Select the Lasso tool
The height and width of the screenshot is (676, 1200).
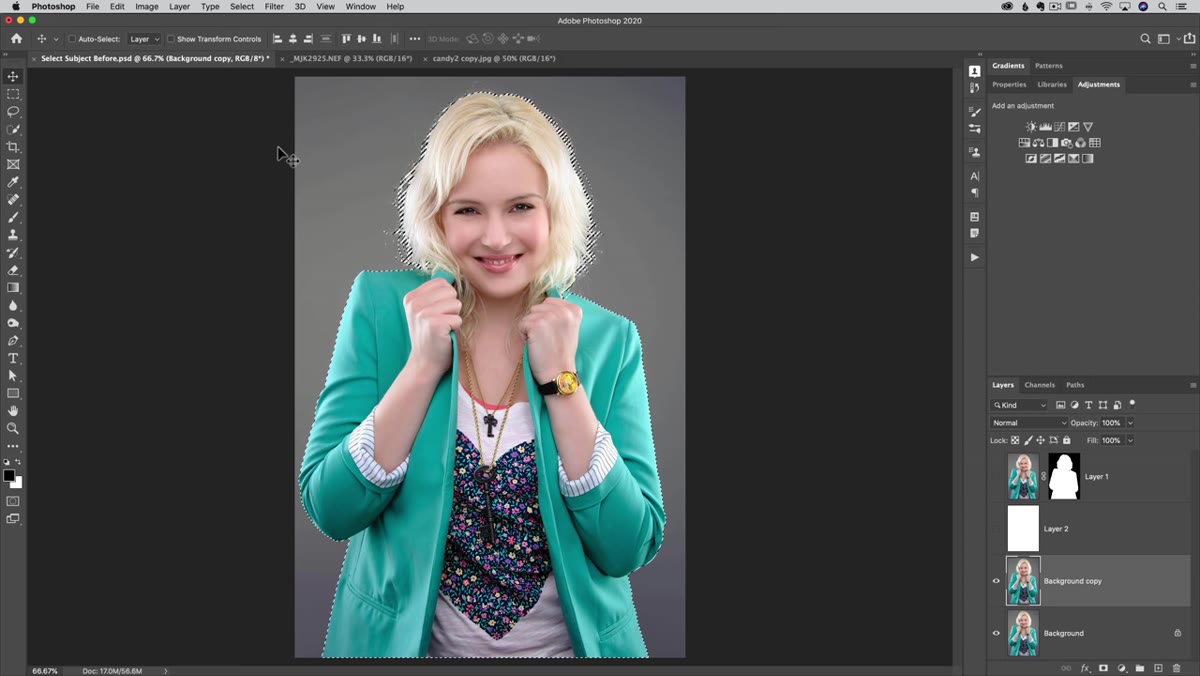tap(13, 111)
